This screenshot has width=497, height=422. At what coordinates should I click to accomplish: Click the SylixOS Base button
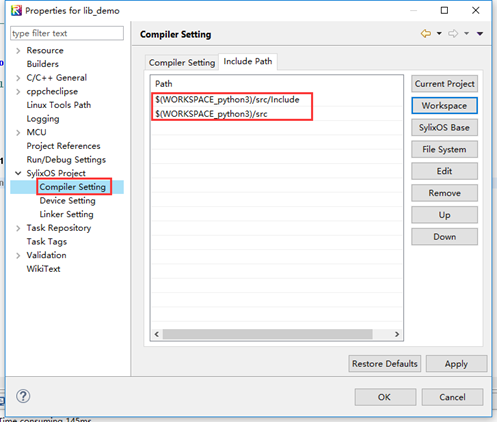point(444,127)
